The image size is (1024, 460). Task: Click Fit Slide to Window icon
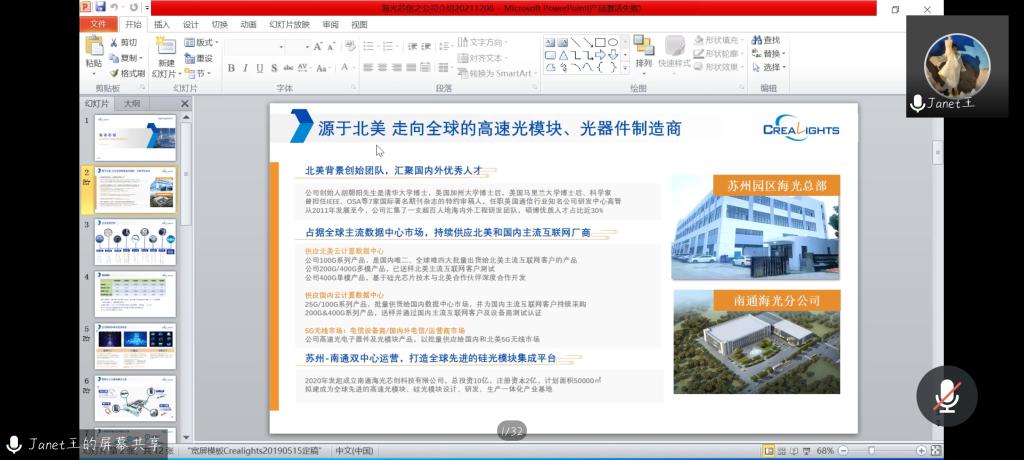coord(935,451)
